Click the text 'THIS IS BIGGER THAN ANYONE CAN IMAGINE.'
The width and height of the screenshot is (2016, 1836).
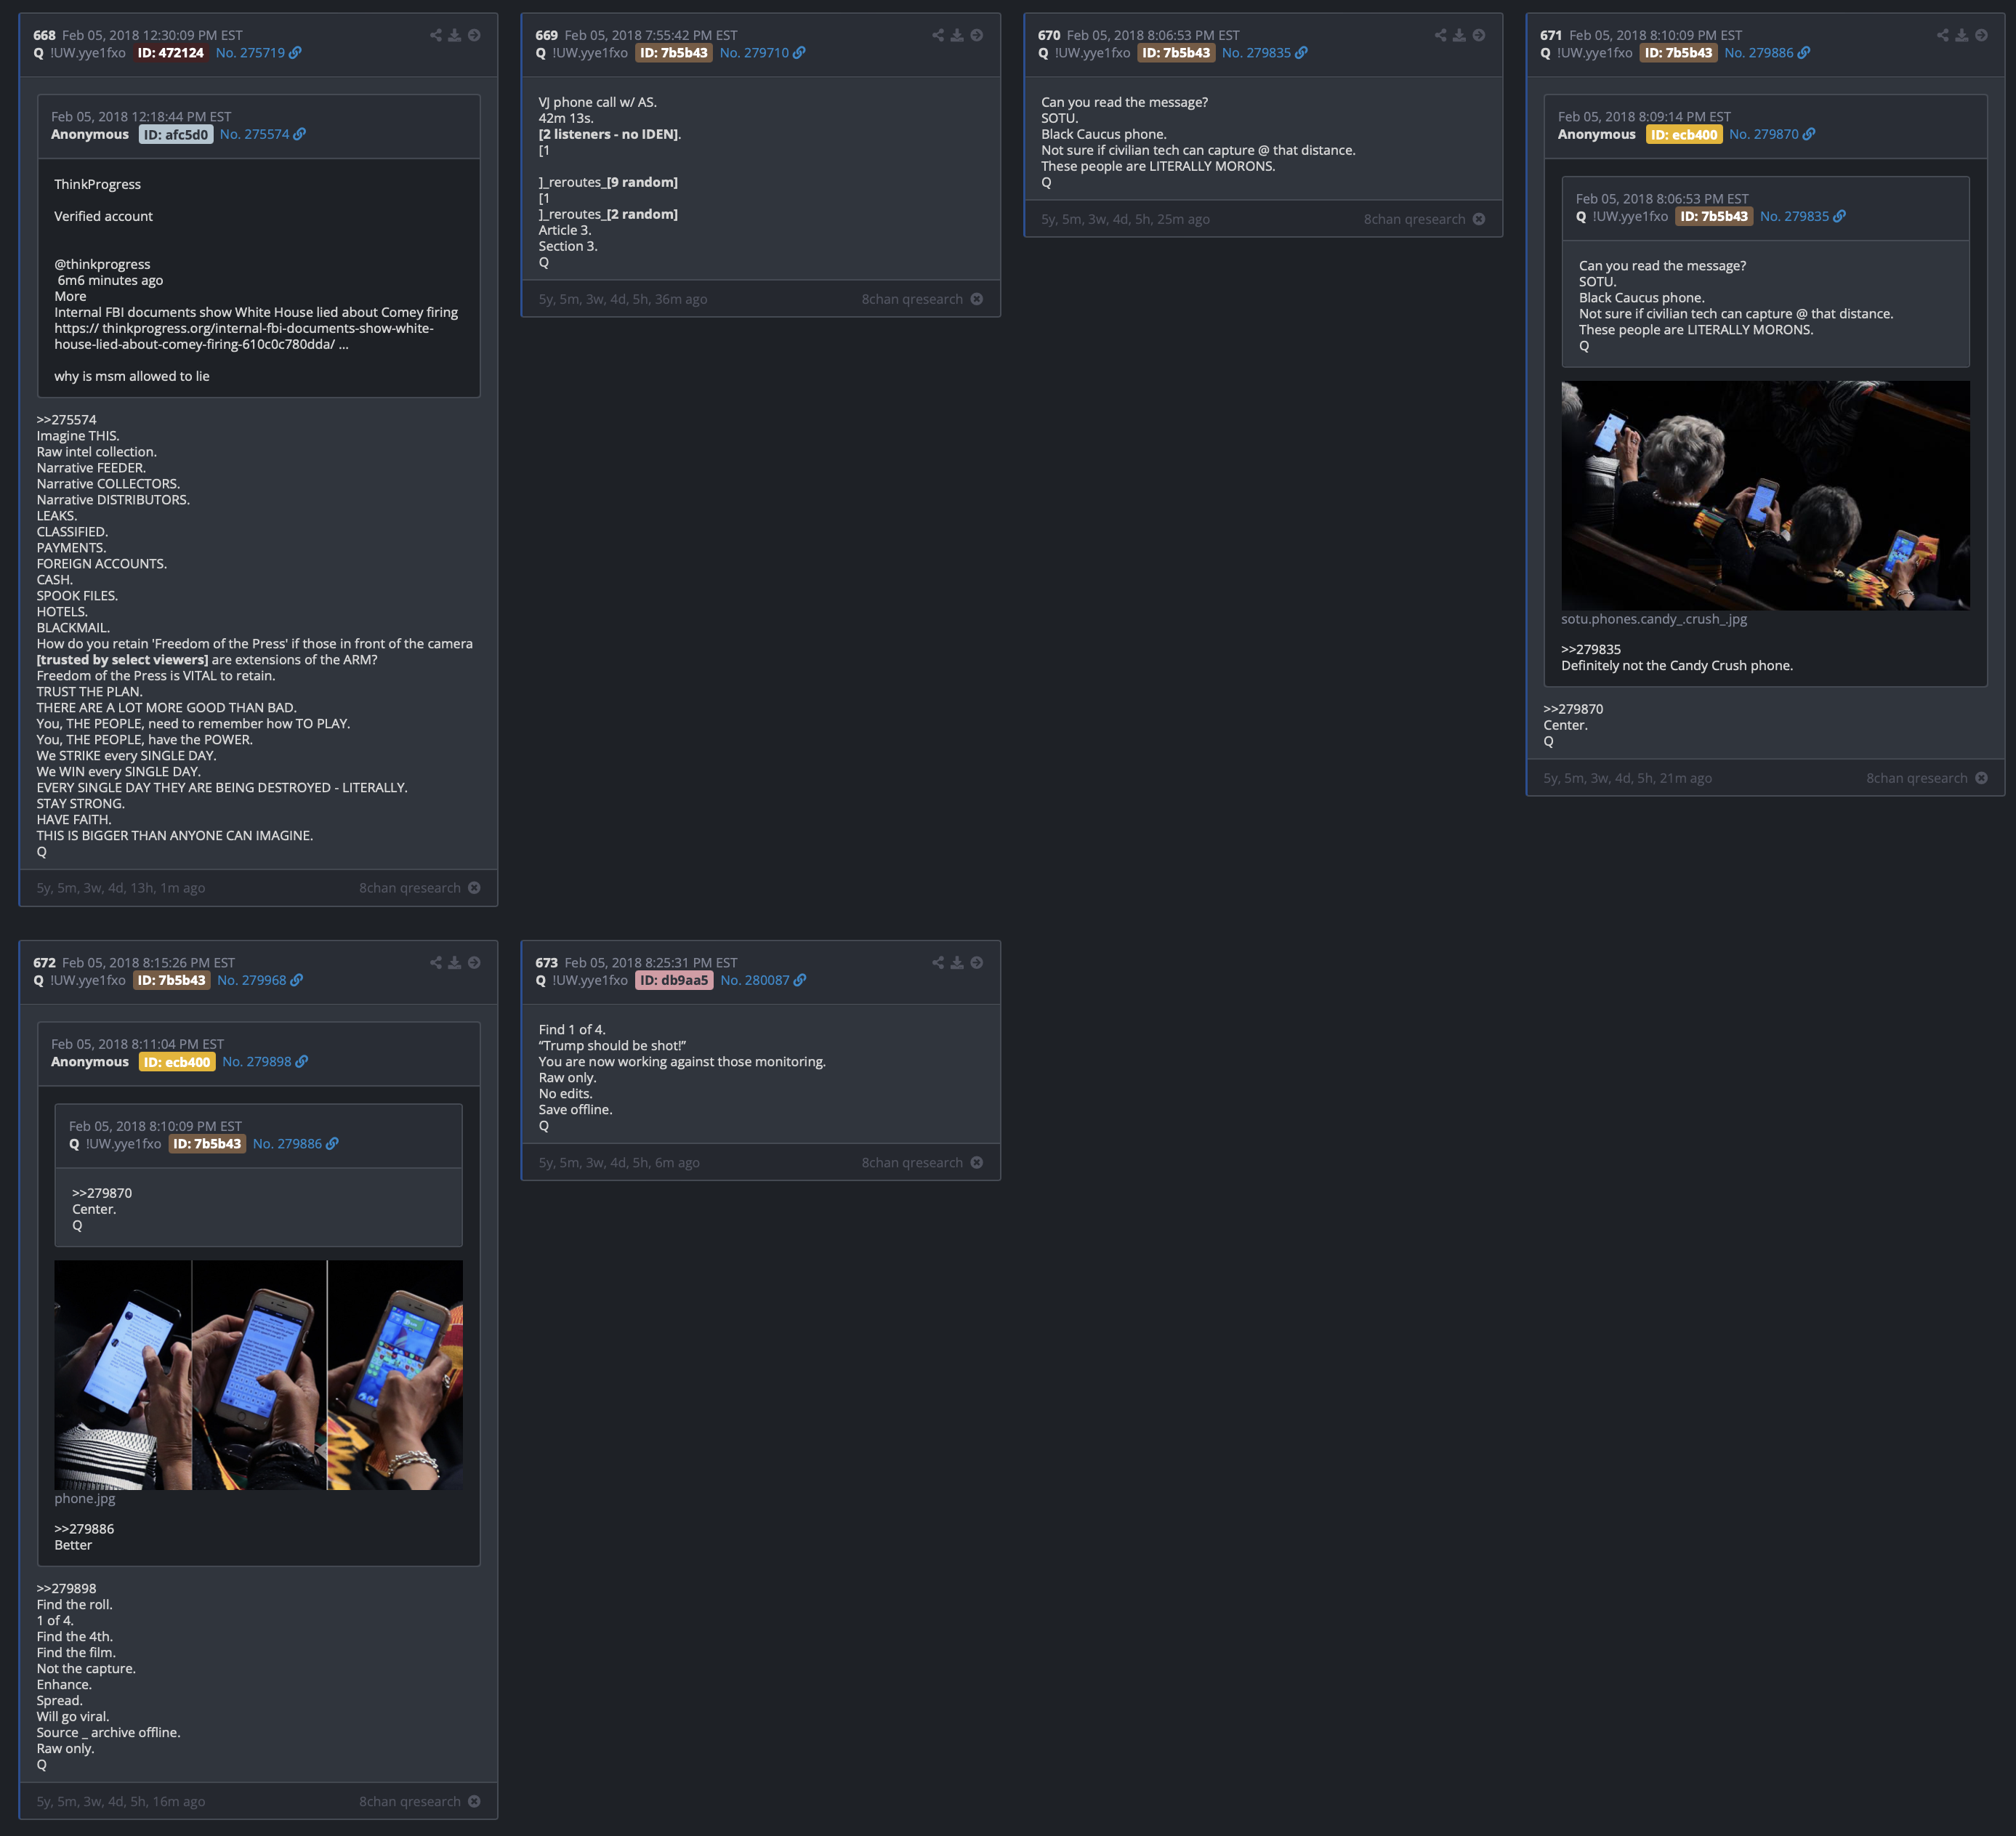[175, 835]
